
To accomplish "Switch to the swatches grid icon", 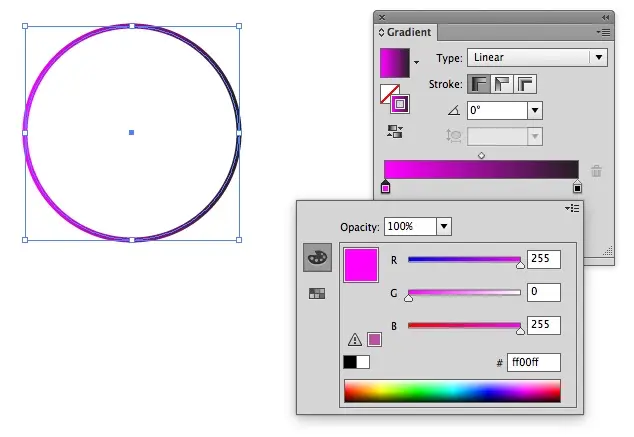I will [x=317, y=294].
